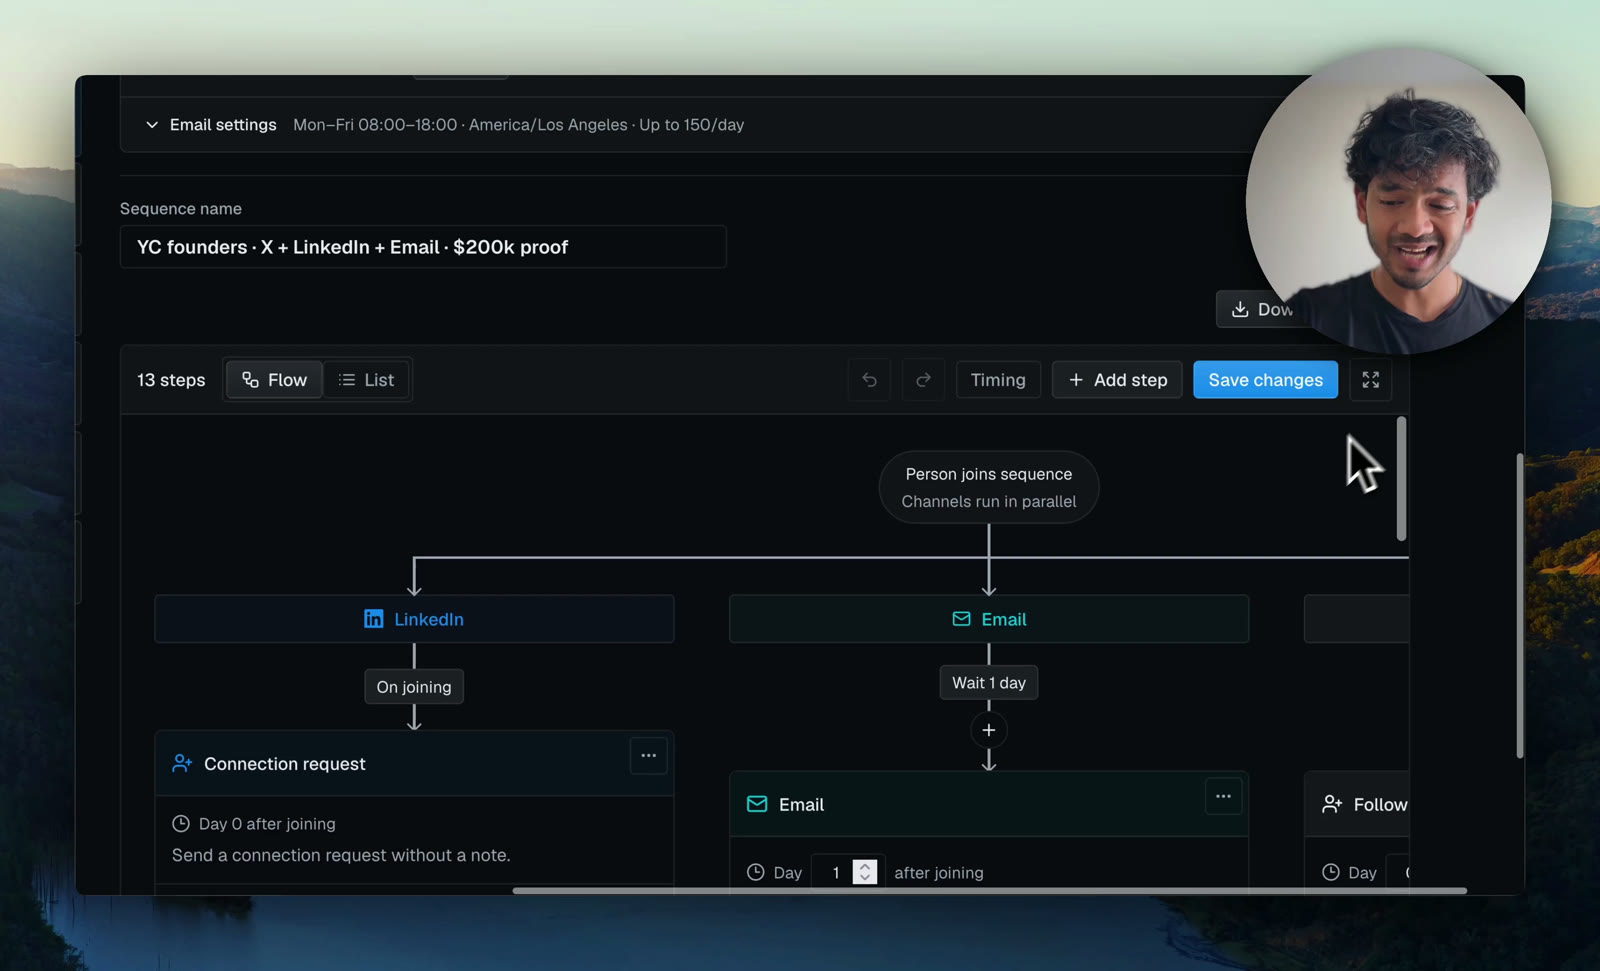Click the 'Day 0 after joining' text
This screenshot has width=1600, height=971.
pyautogui.click(x=267, y=824)
